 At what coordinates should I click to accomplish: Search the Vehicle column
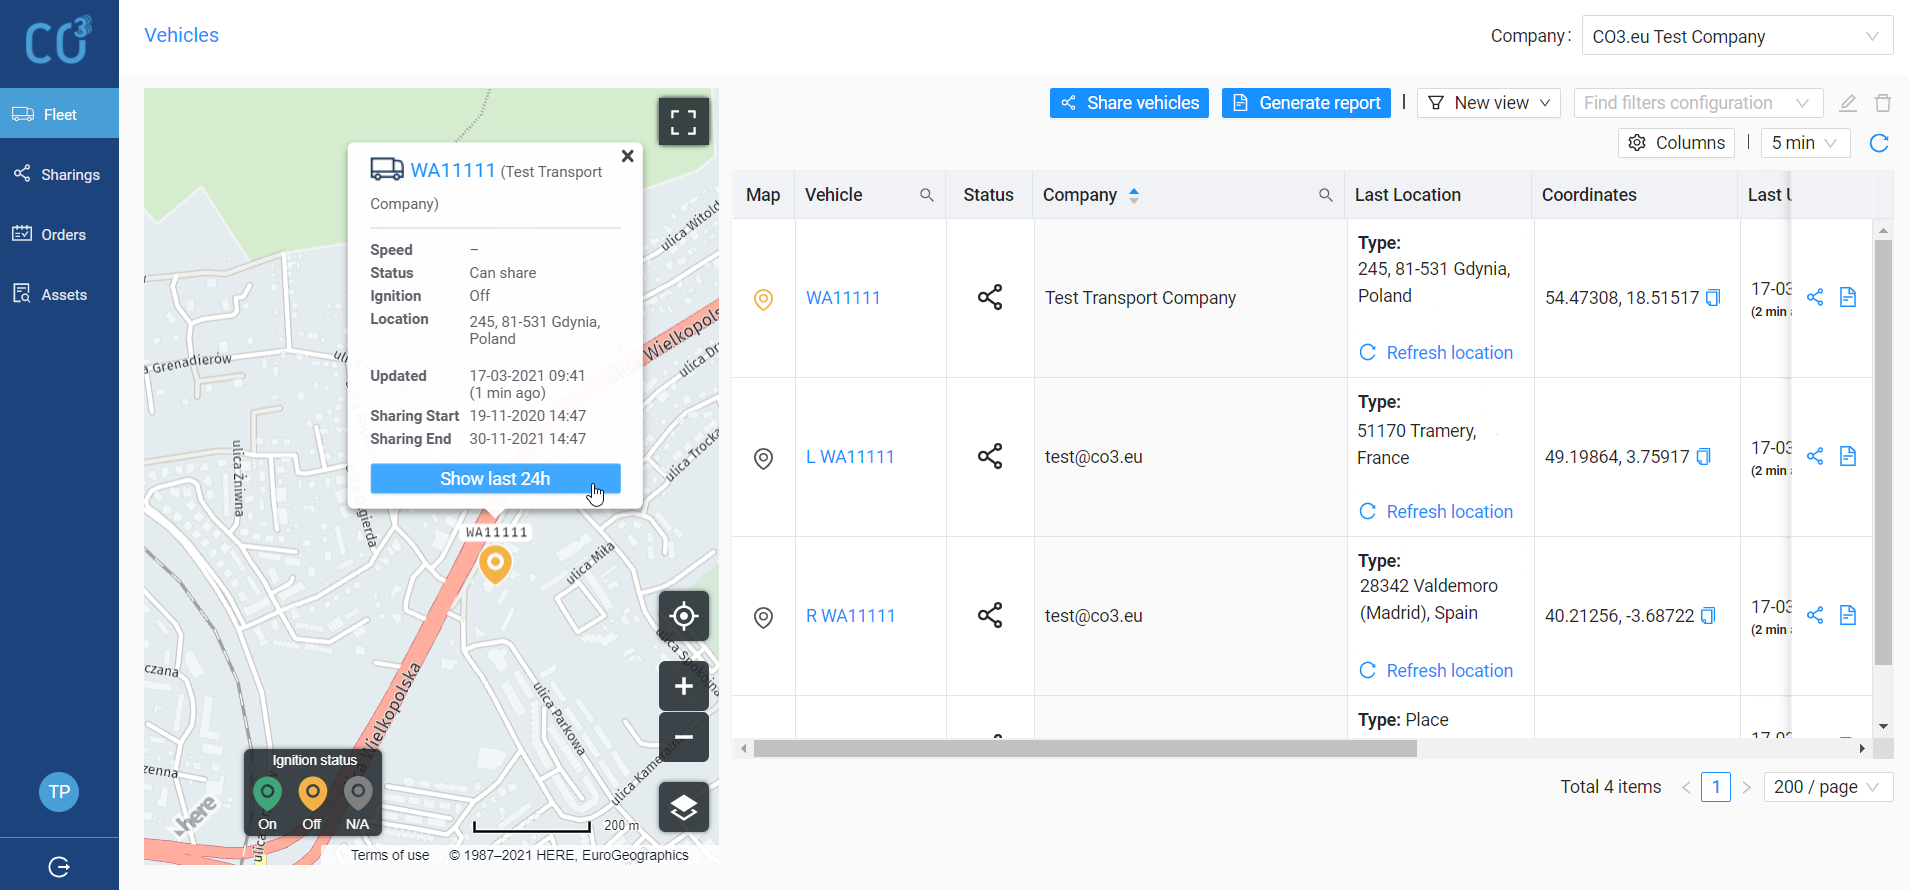pos(927,195)
